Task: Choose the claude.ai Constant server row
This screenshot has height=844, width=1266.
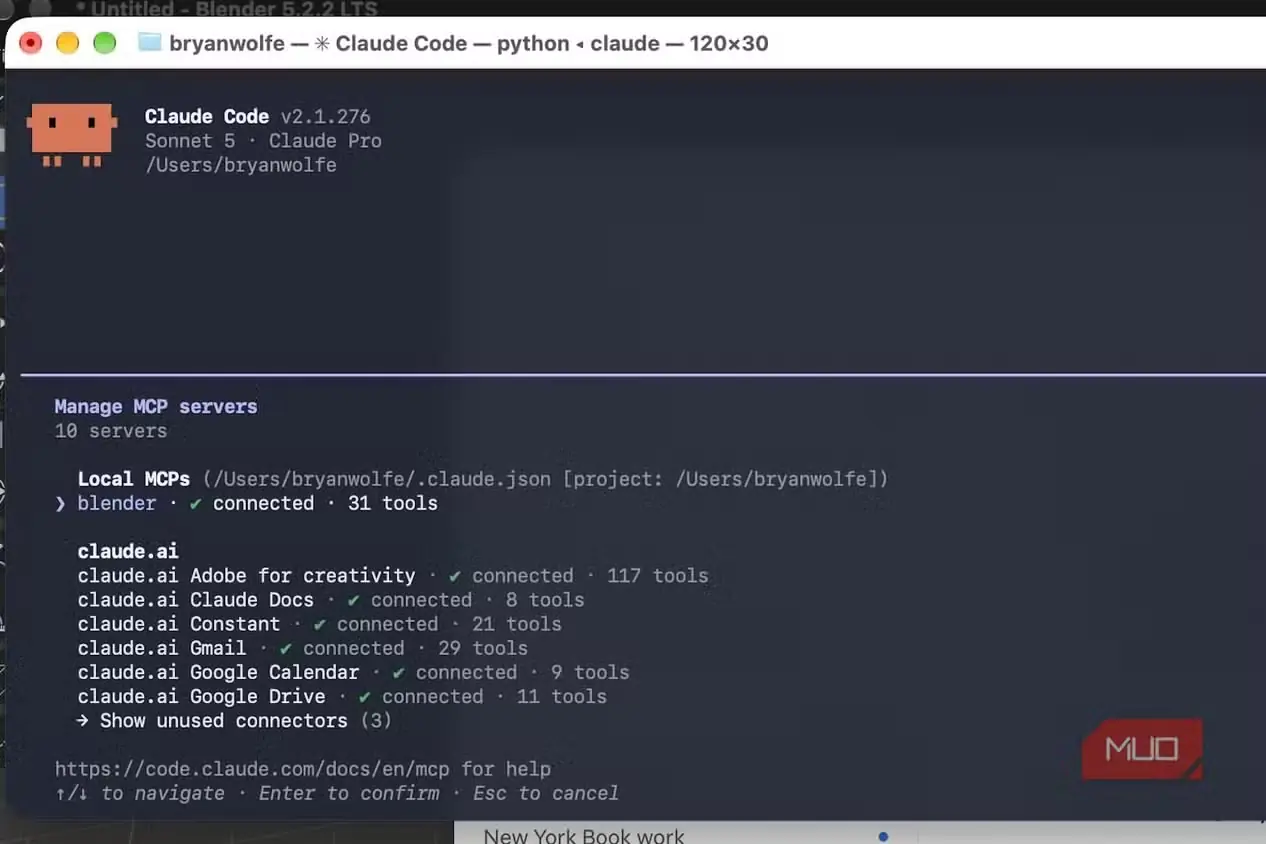Action: tap(320, 624)
